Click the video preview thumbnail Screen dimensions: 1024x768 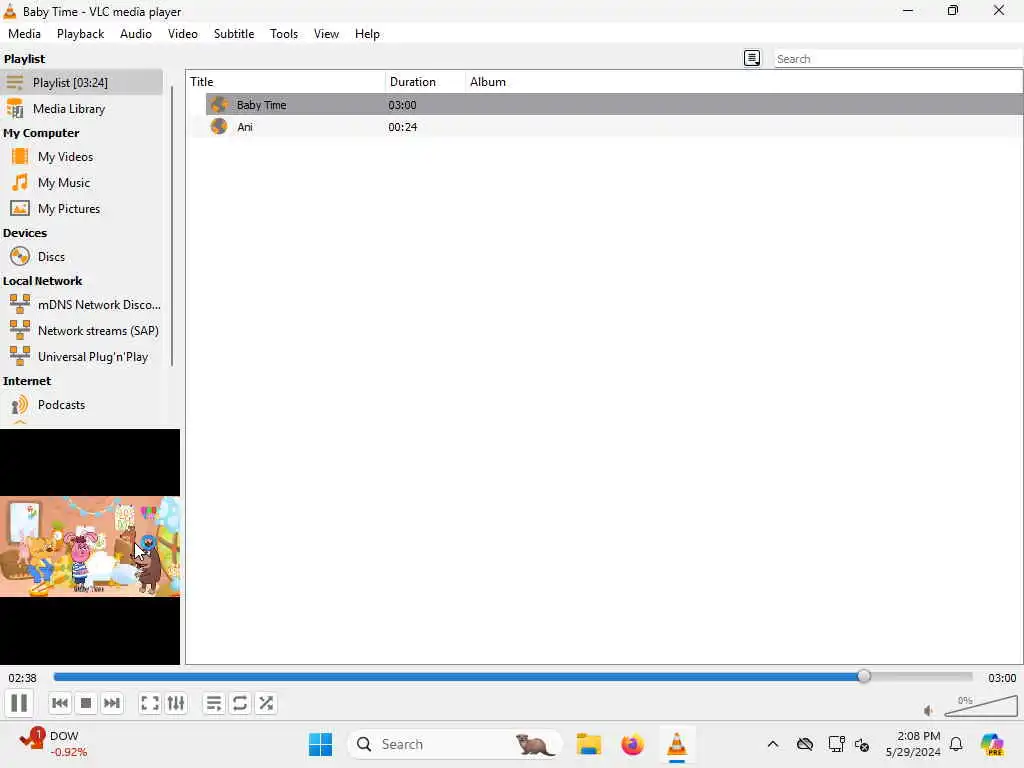click(89, 547)
